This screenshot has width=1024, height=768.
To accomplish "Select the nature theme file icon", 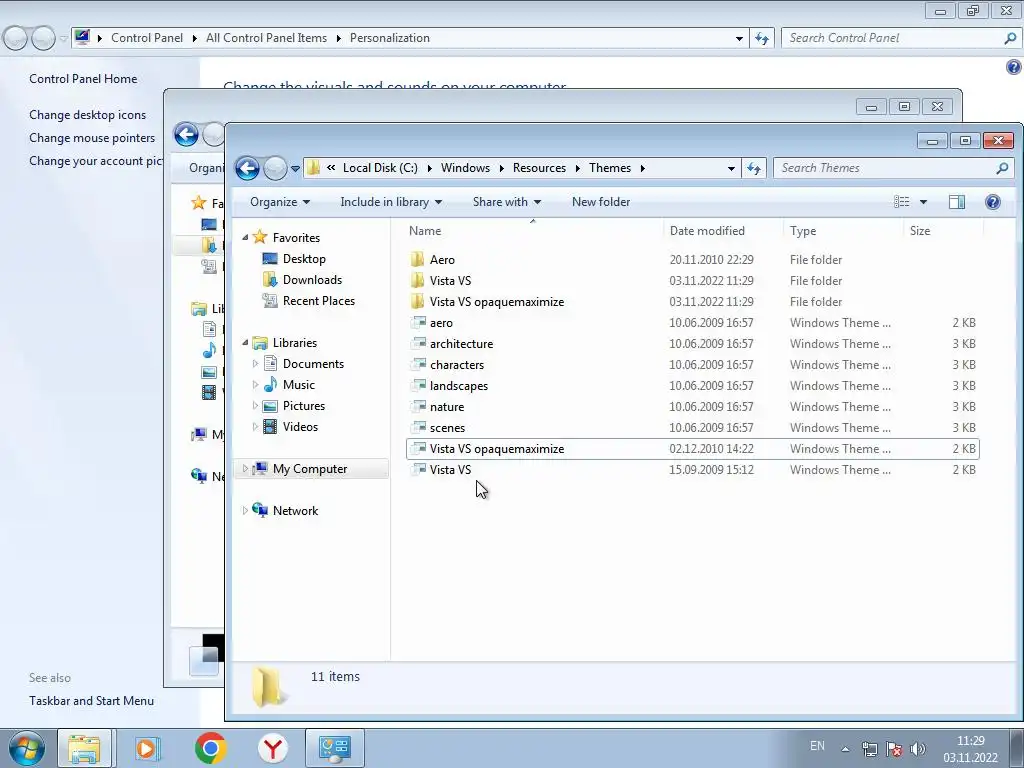I will pyautogui.click(x=418, y=406).
